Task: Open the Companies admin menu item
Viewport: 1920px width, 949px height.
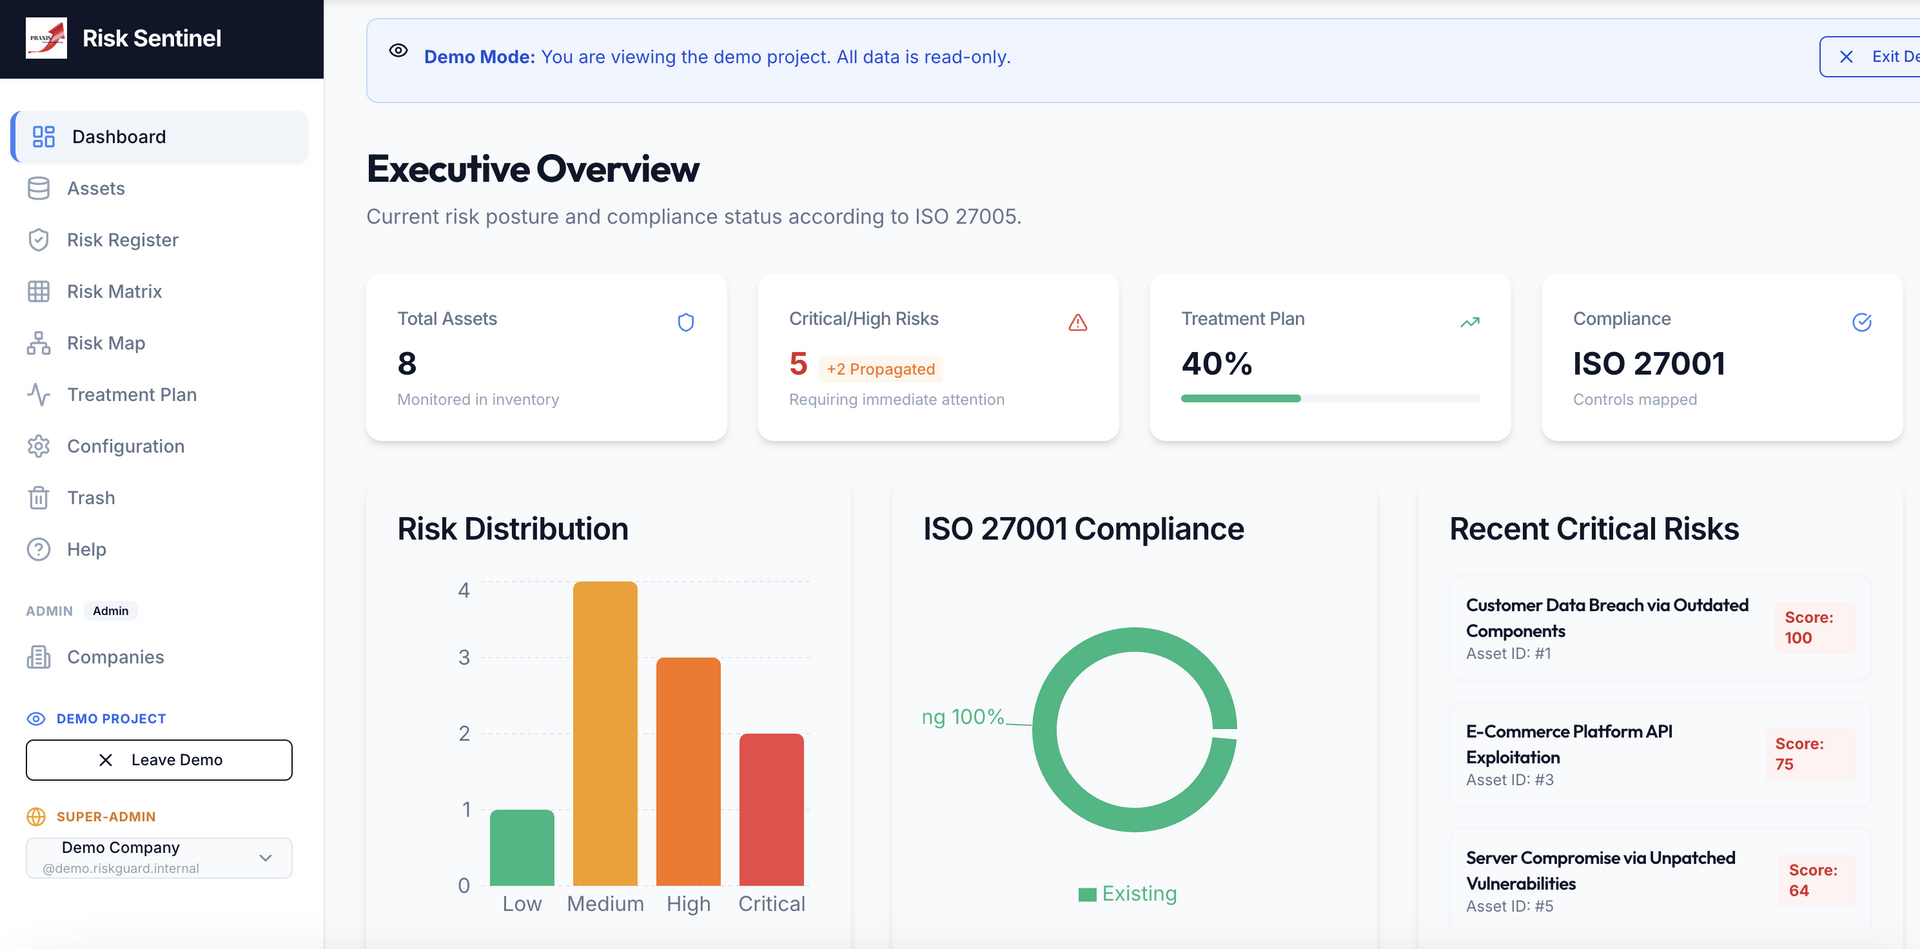Action: (x=115, y=657)
